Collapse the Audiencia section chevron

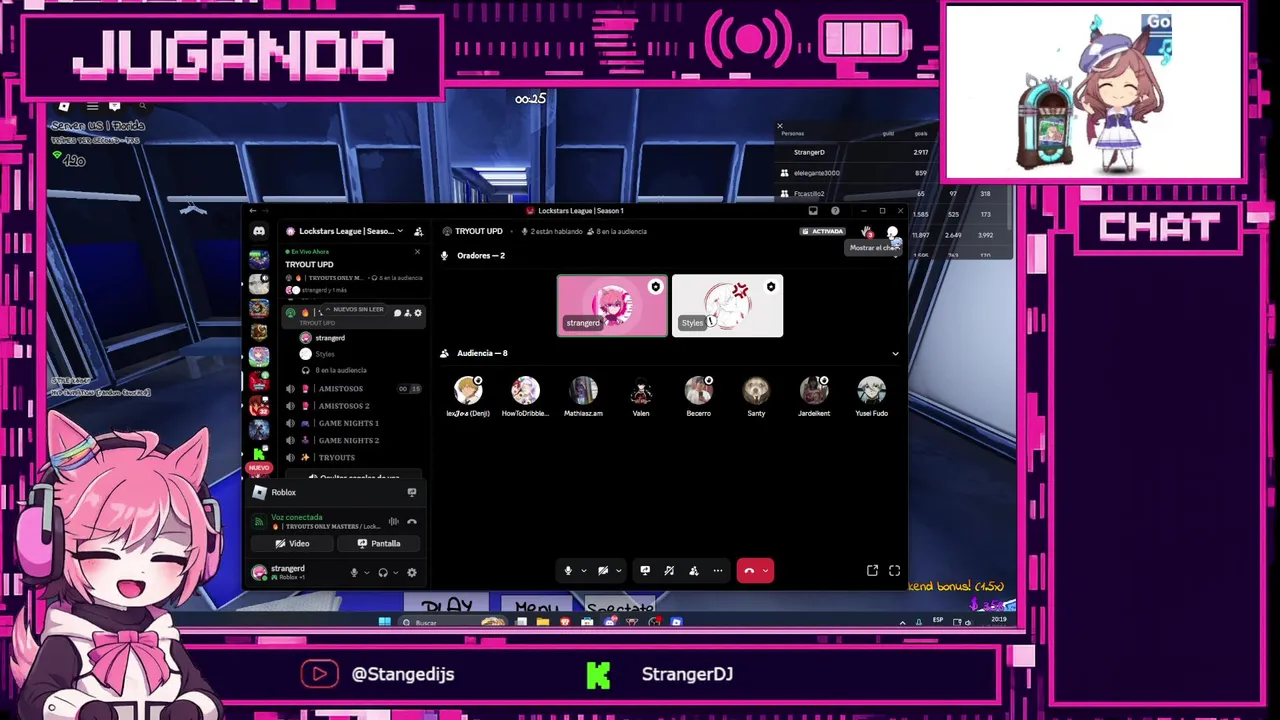pyautogui.click(x=895, y=353)
